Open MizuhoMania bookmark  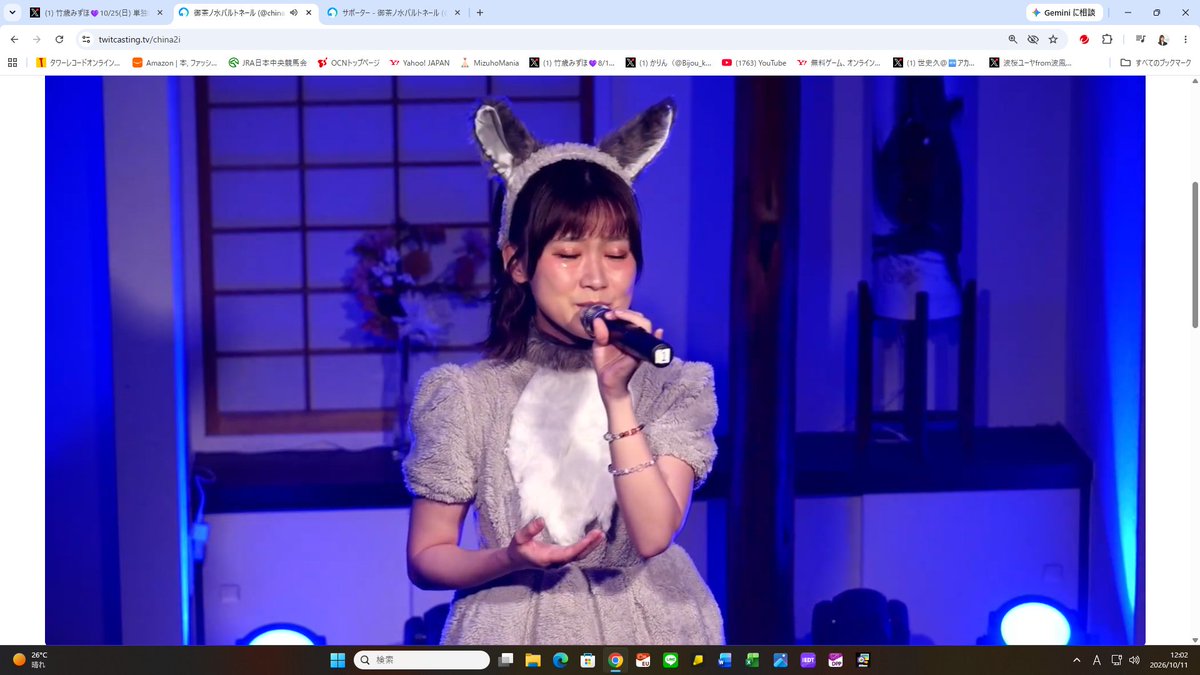489,62
